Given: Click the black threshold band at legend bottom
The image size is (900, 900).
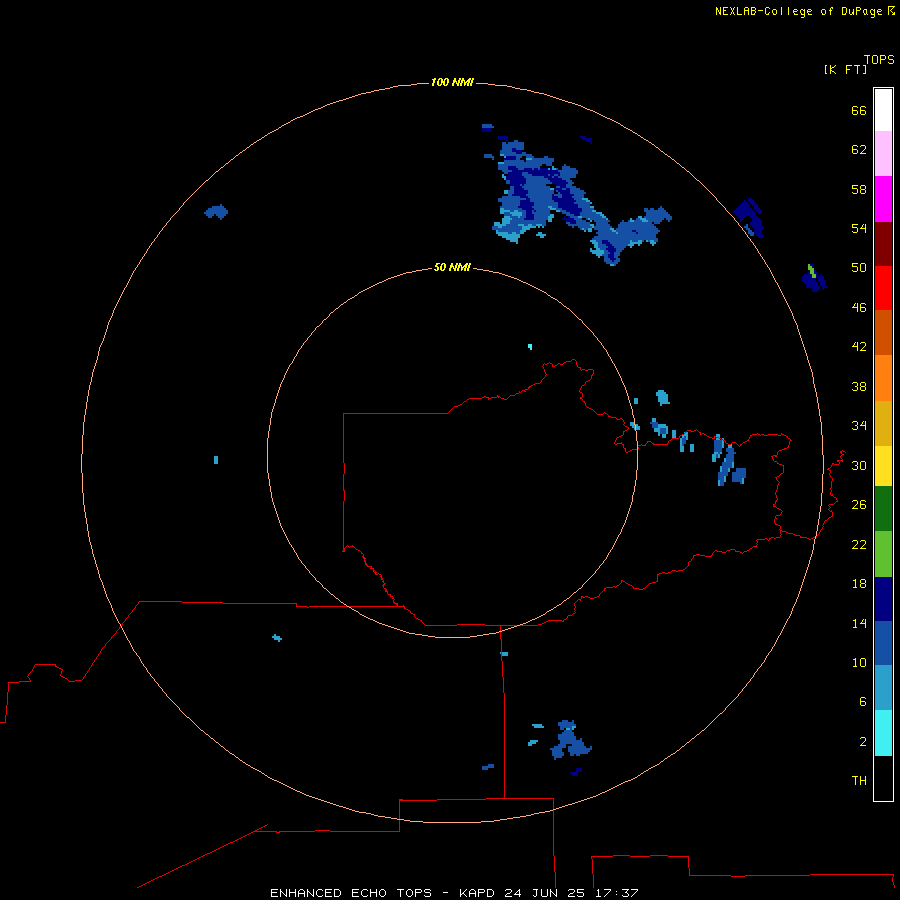Looking at the screenshot, I should pos(883,778).
